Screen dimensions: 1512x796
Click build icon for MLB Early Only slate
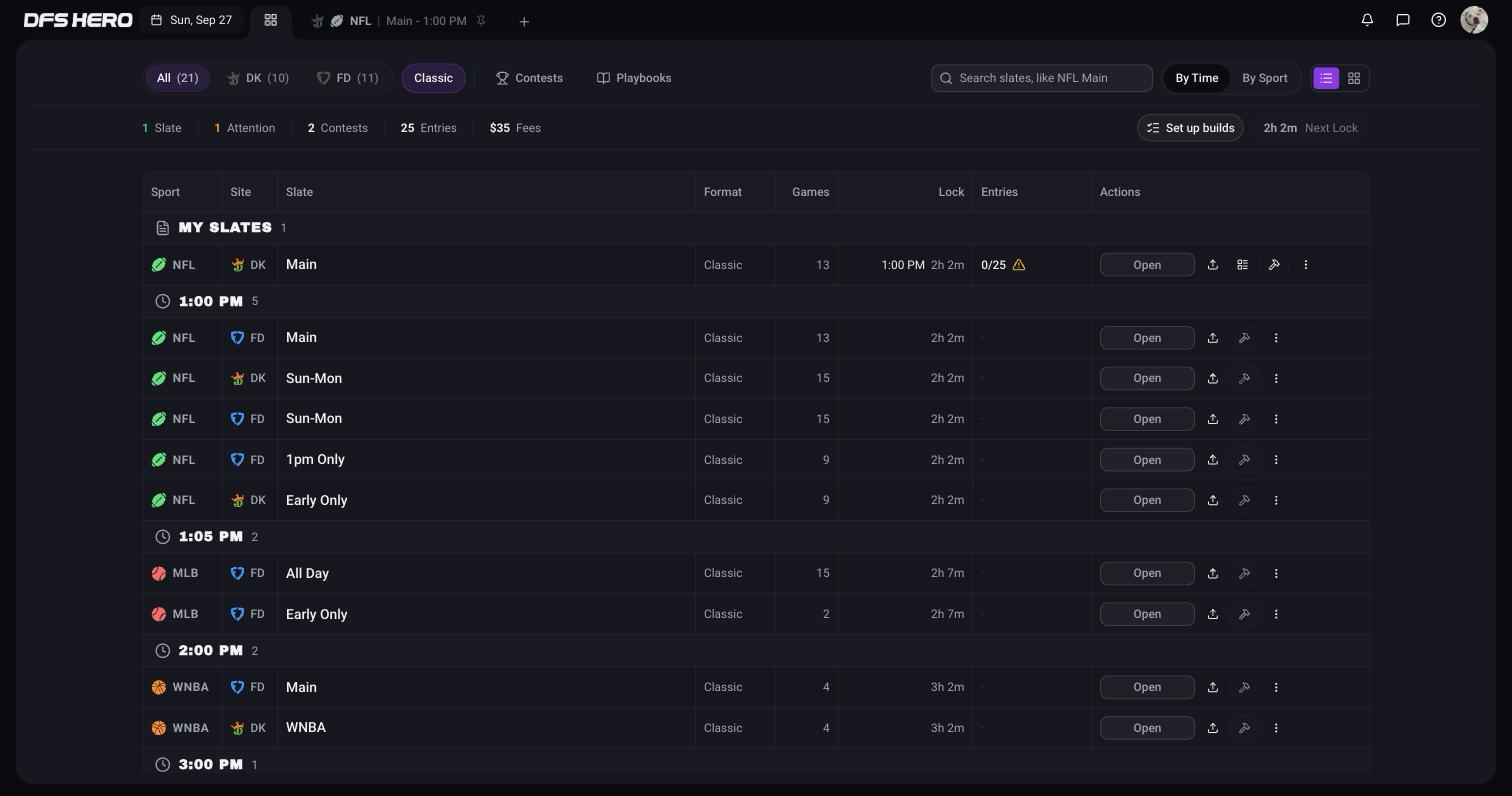(1244, 614)
